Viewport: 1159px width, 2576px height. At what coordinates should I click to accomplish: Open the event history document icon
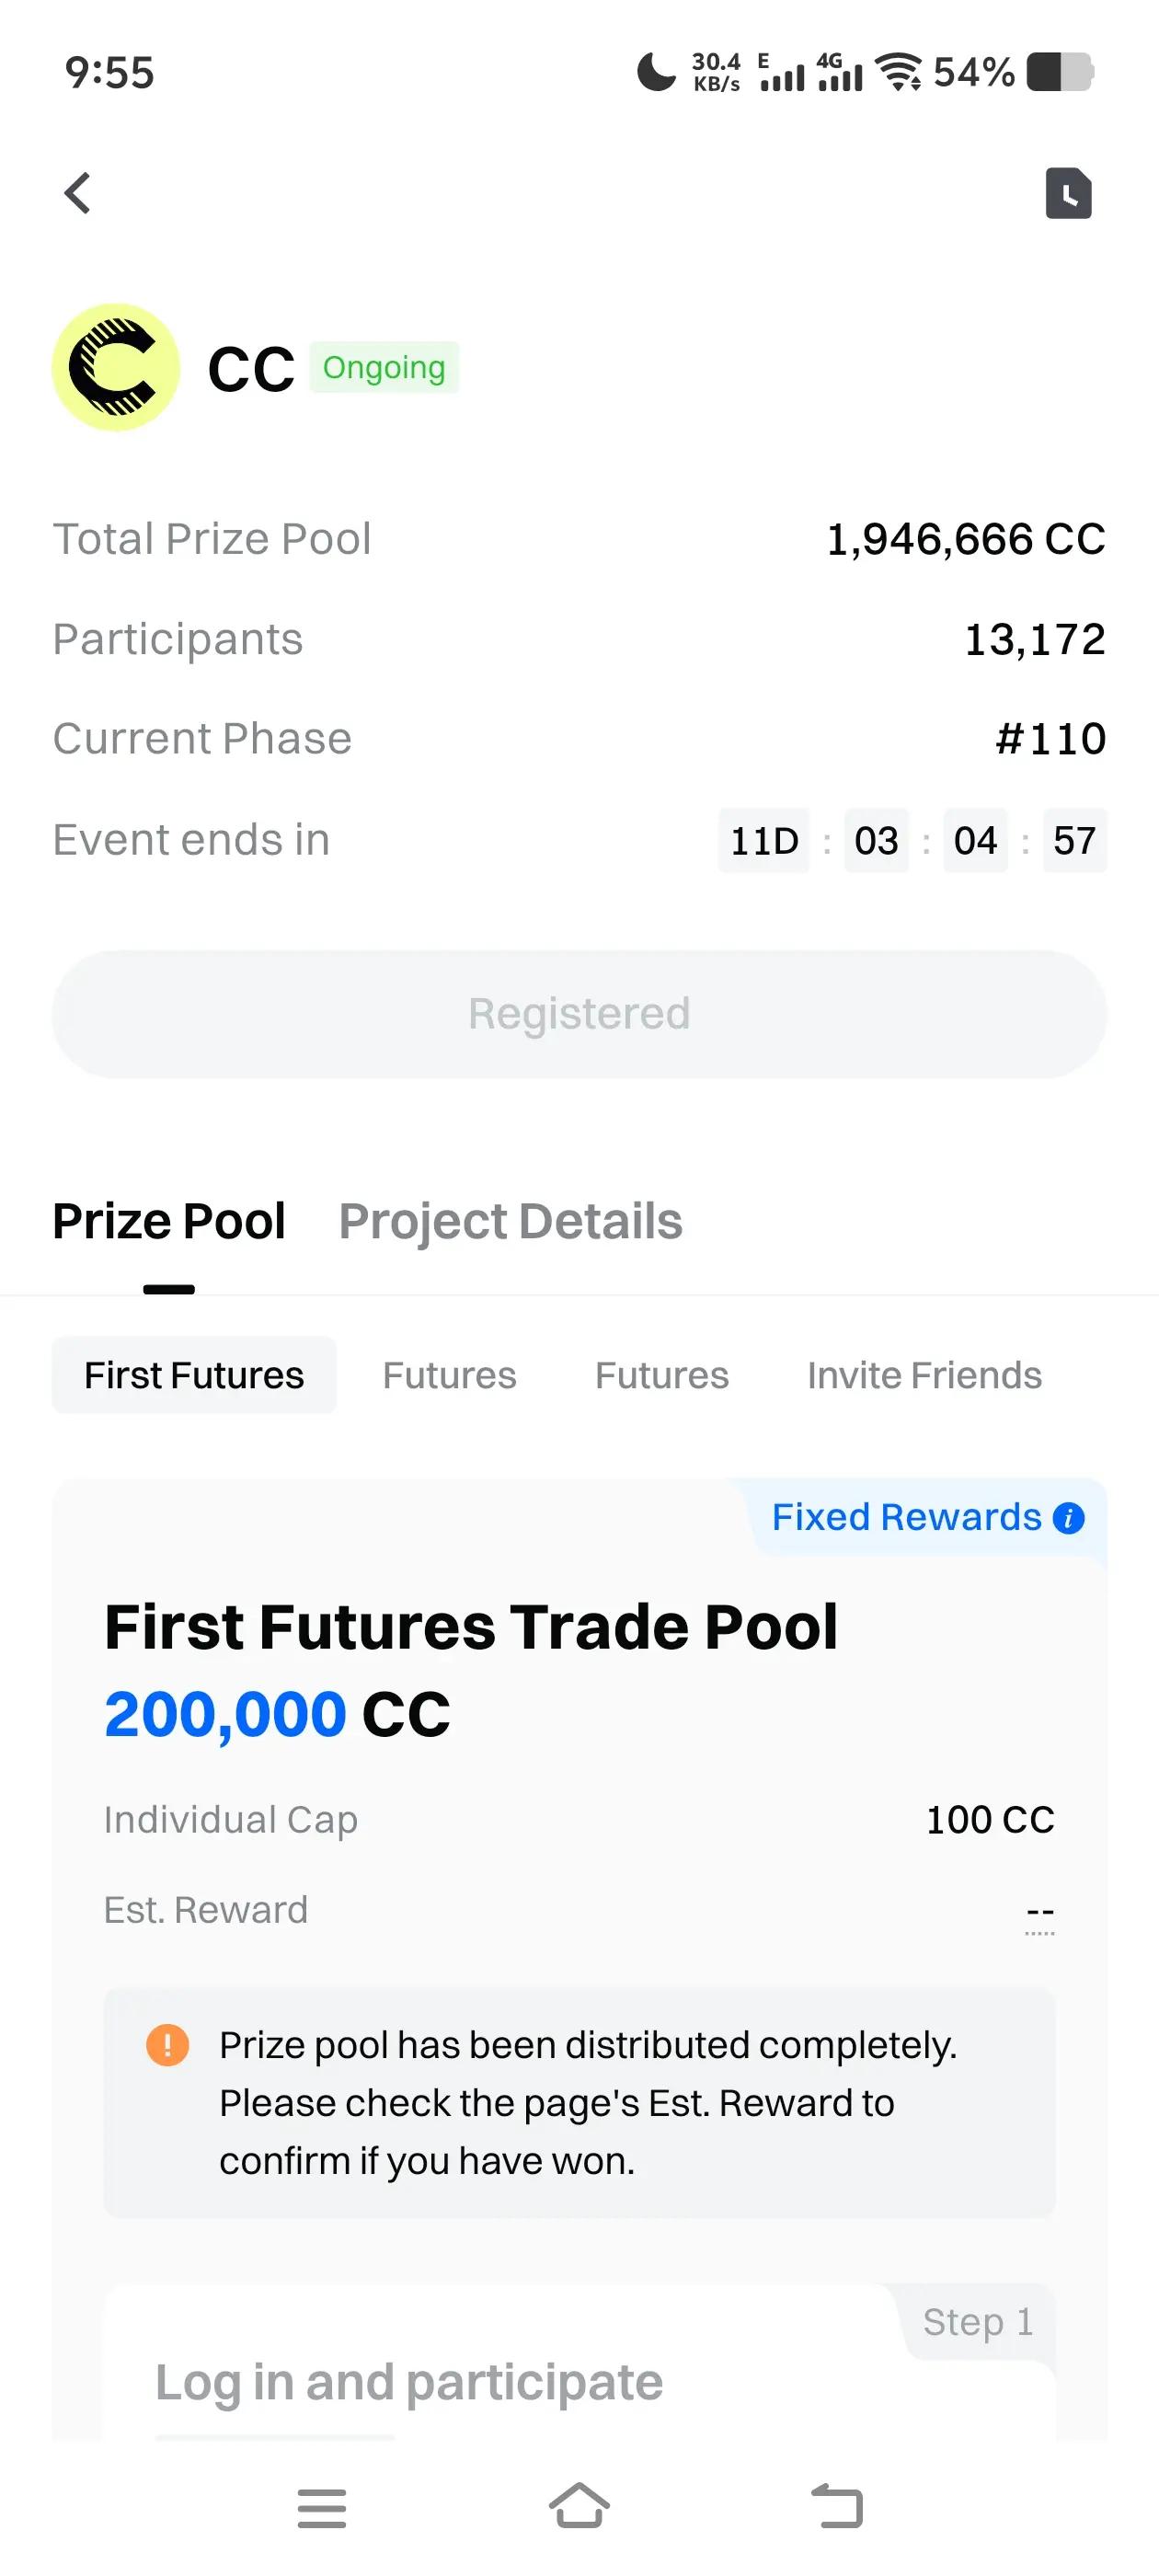[1068, 193]
